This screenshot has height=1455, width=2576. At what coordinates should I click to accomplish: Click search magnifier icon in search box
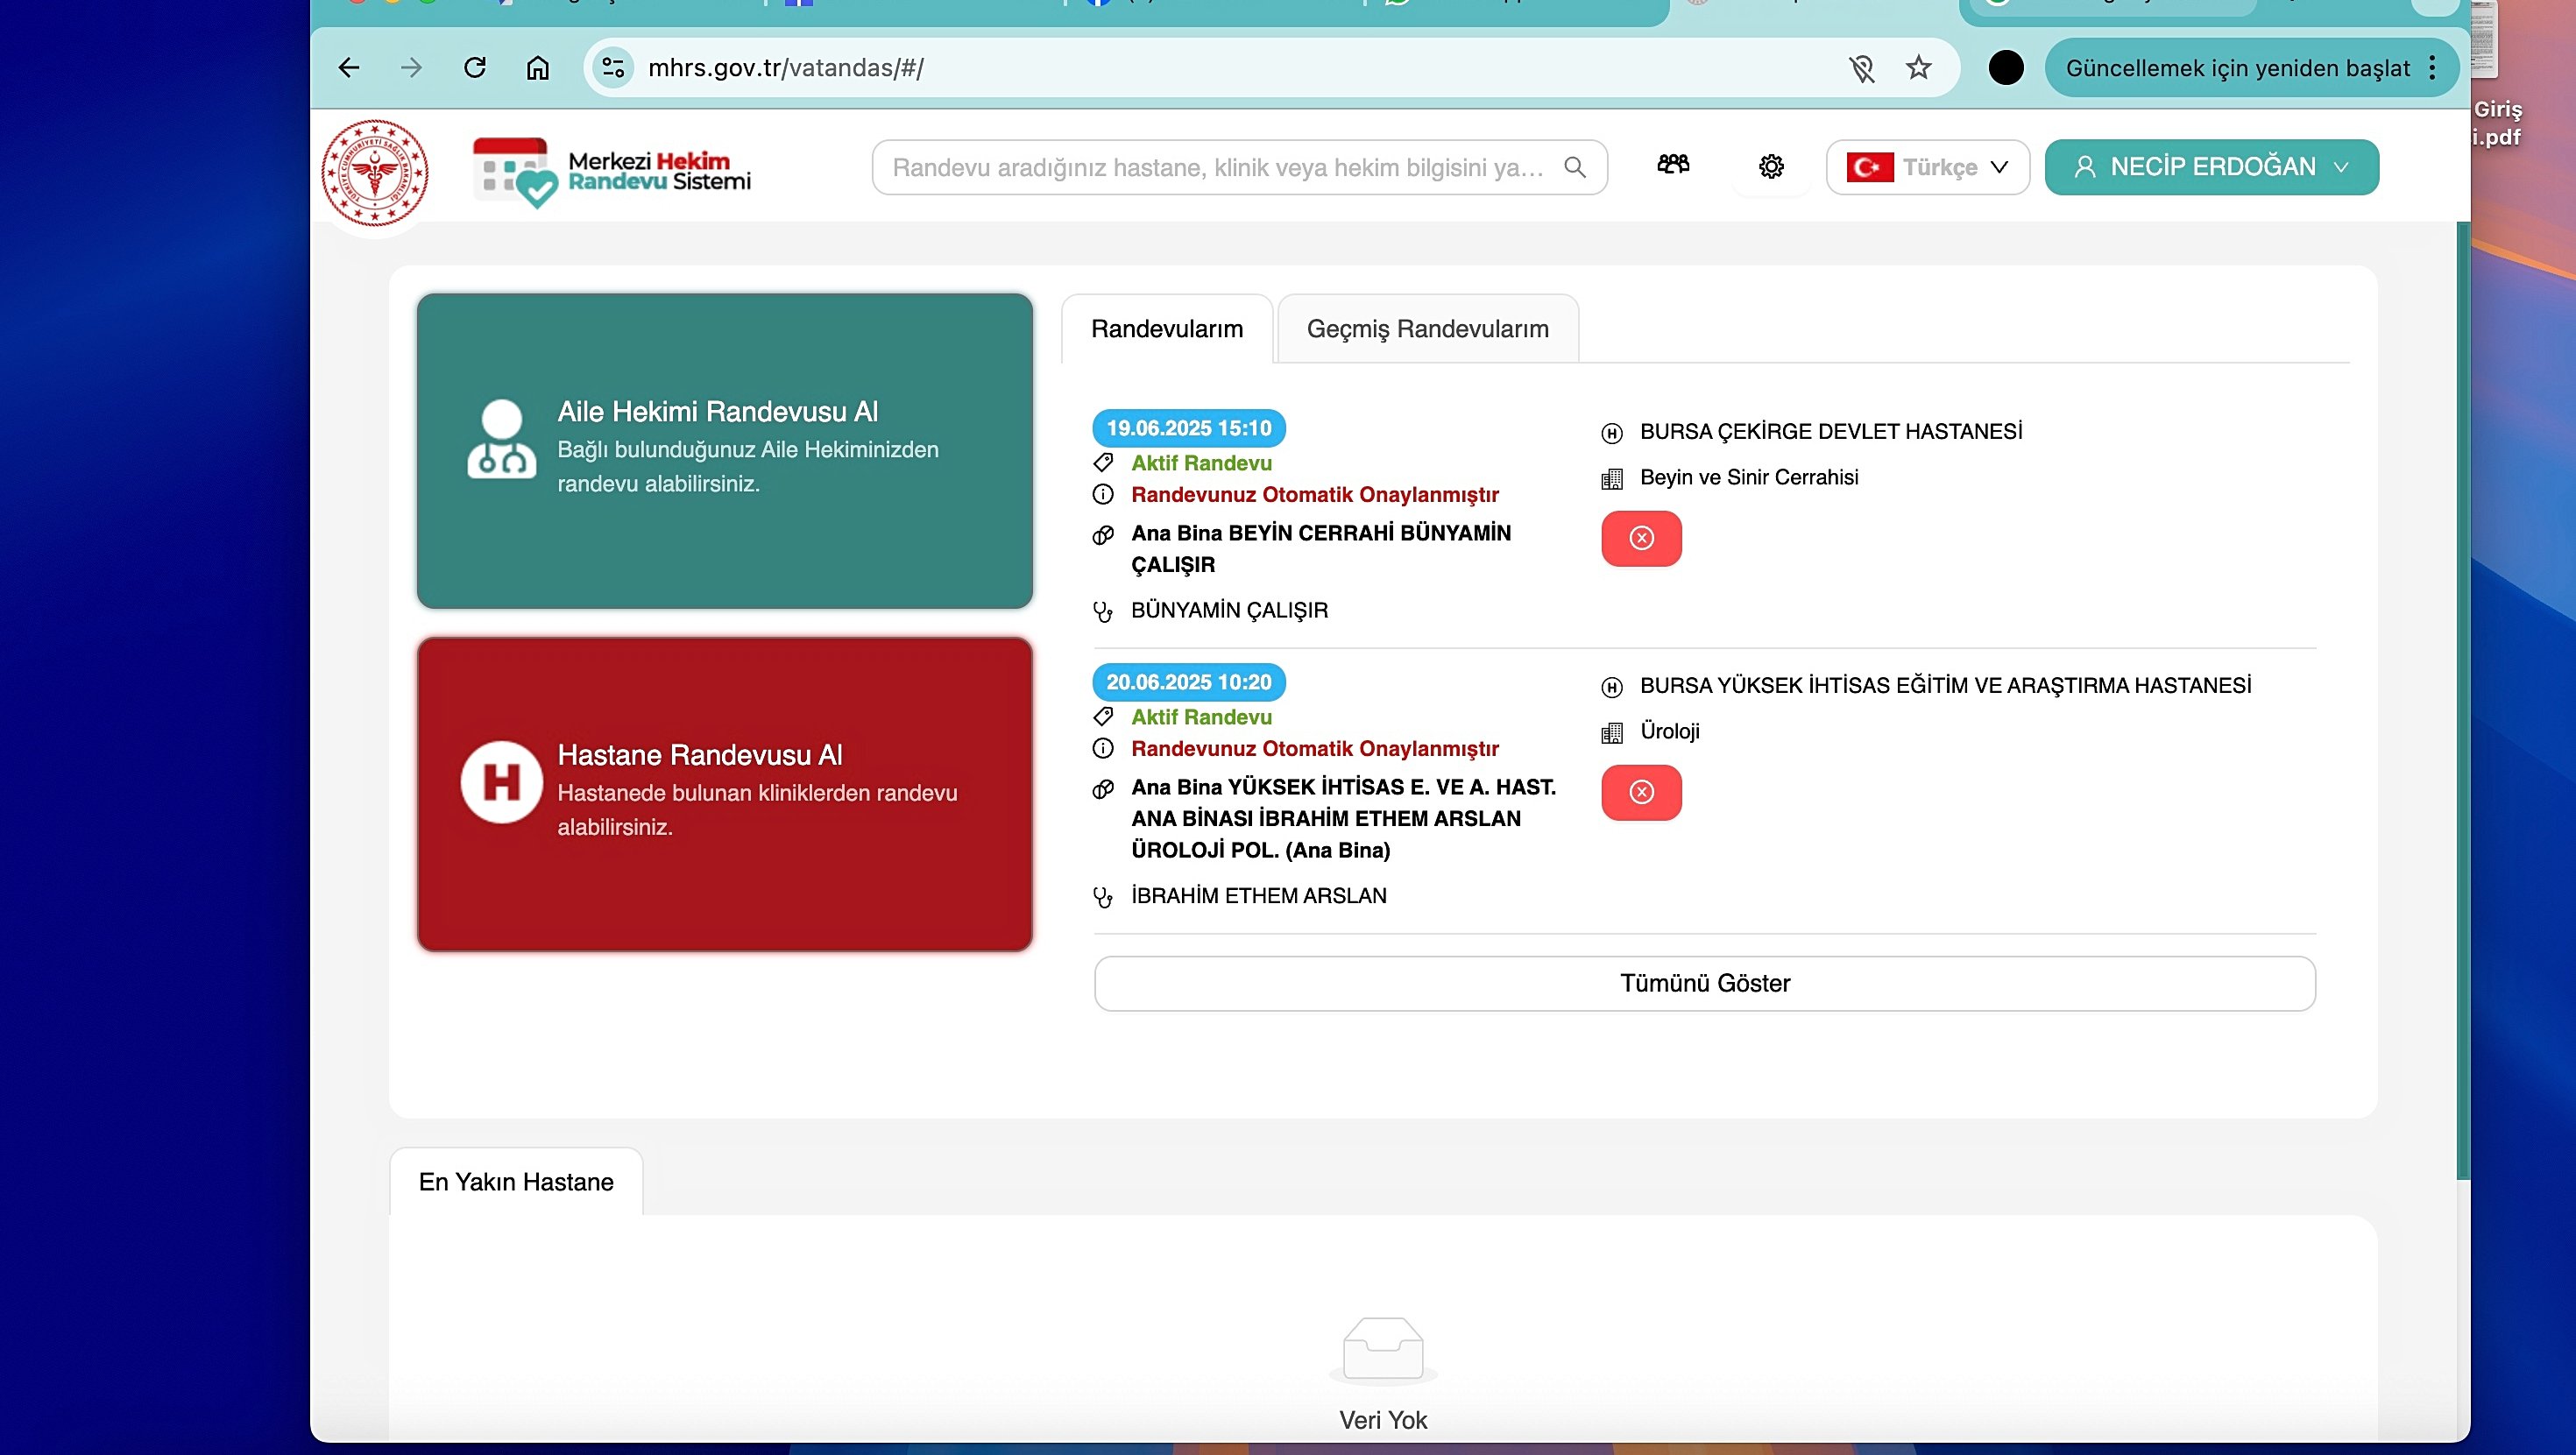[x=1575, y=167]
